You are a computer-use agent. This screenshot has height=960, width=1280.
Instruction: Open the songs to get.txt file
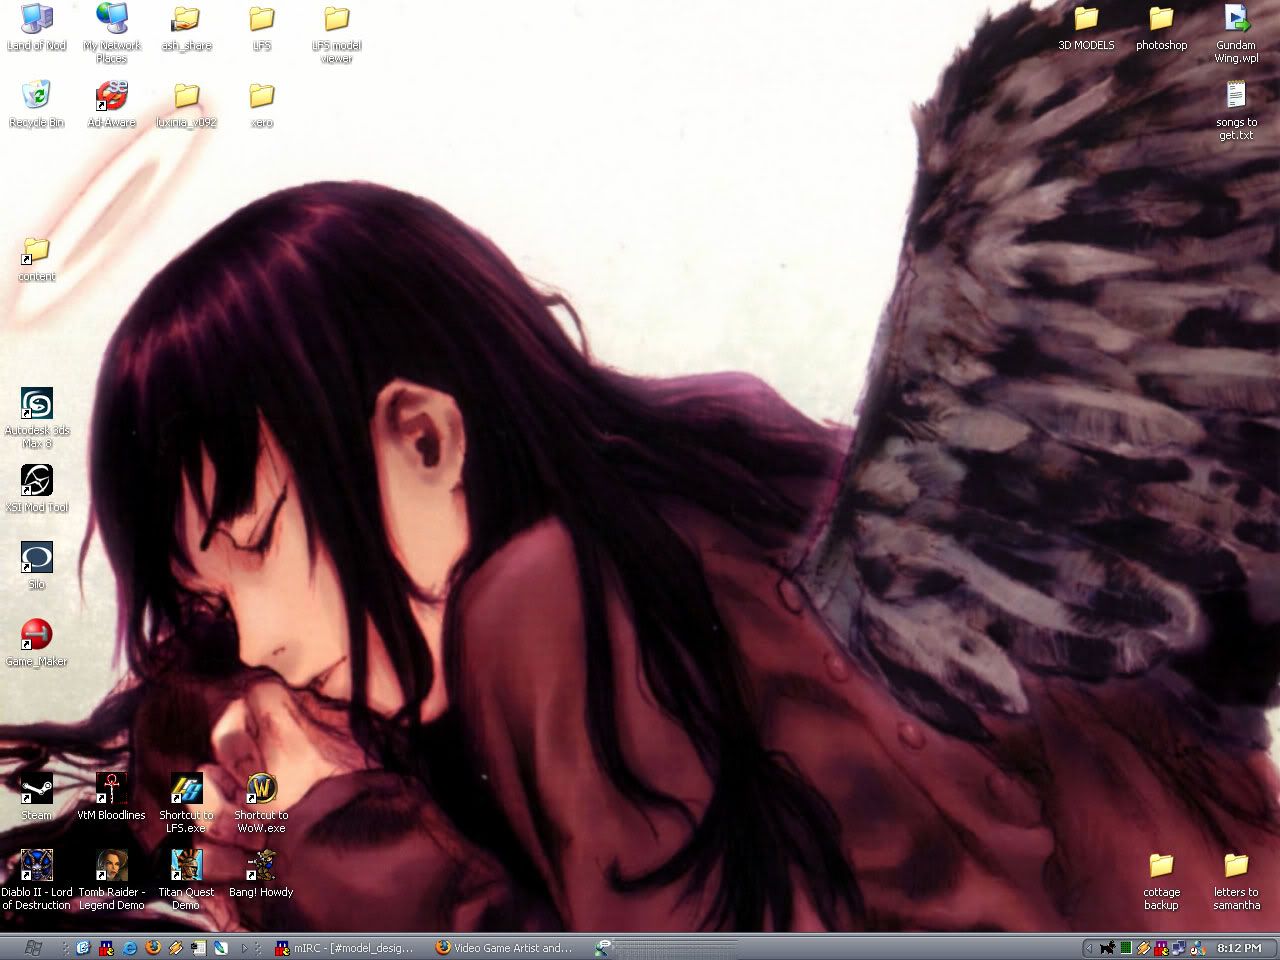pyautogui.click(x=1236, y=109)
